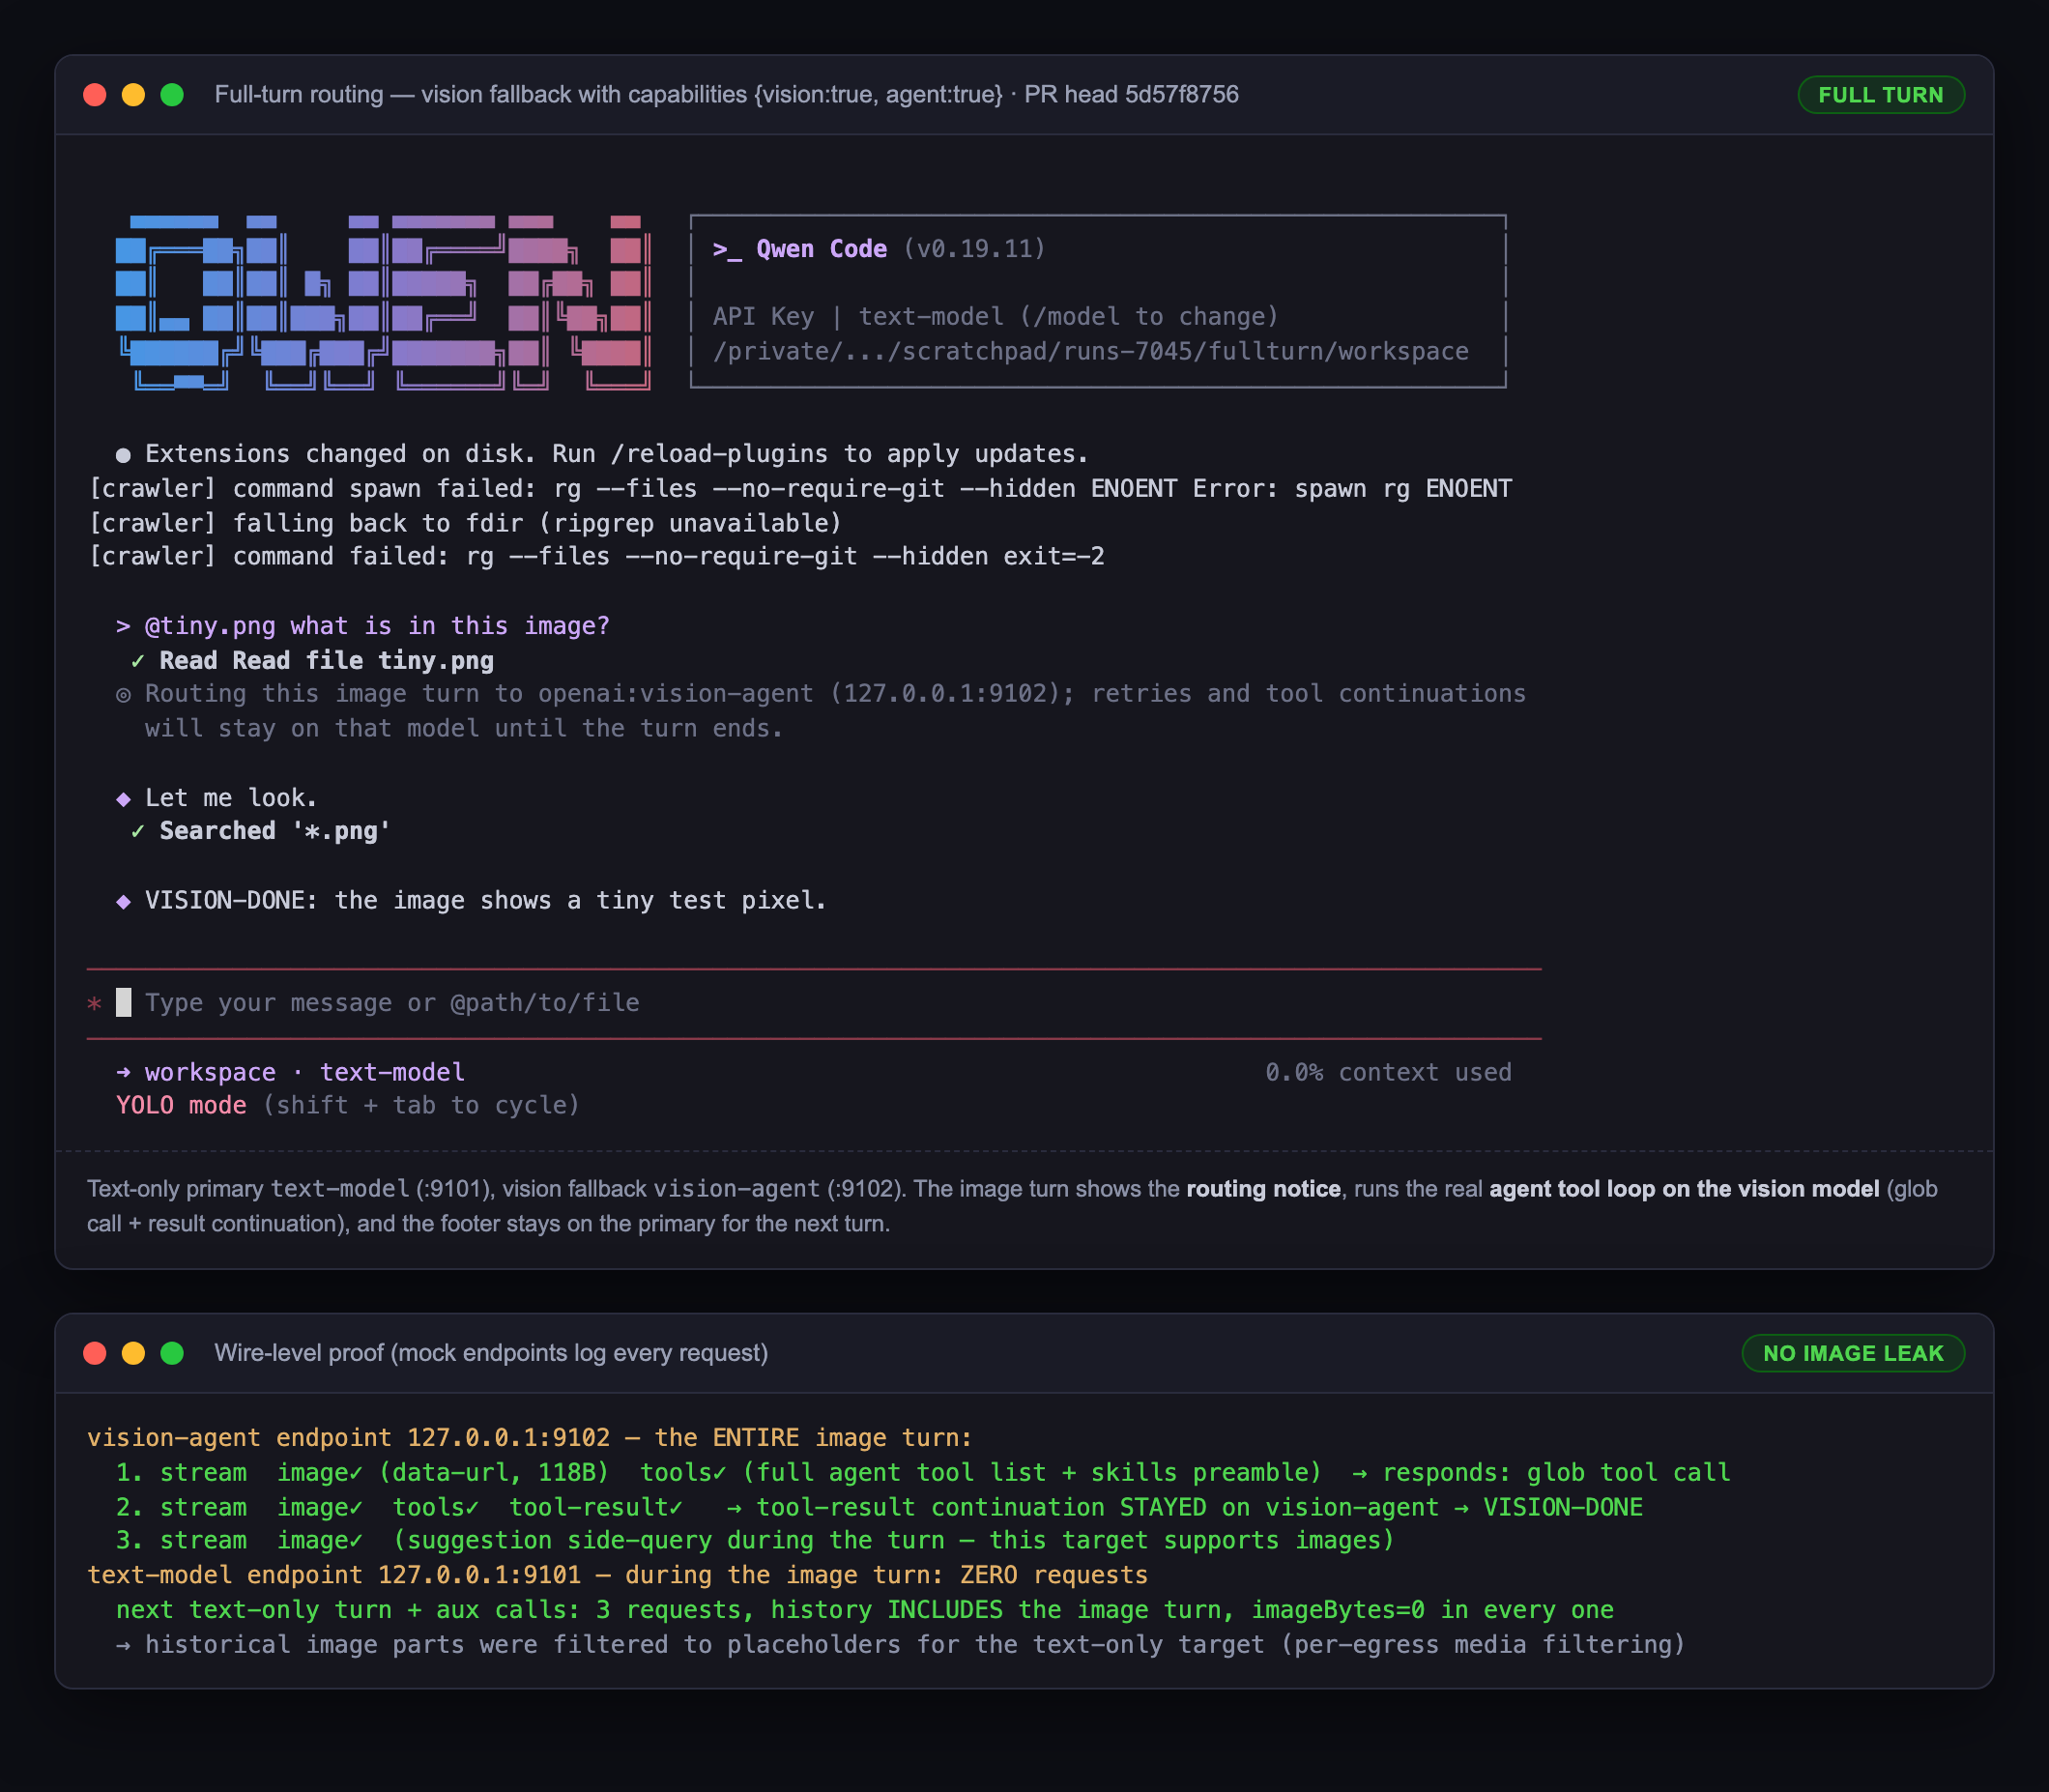Image resolution: width=2049 pixels, height=1792 pixels.
Task: Click the 'VISION-DONE: the image shows' line
Action: pyautogui.click(x=486, y=901)
